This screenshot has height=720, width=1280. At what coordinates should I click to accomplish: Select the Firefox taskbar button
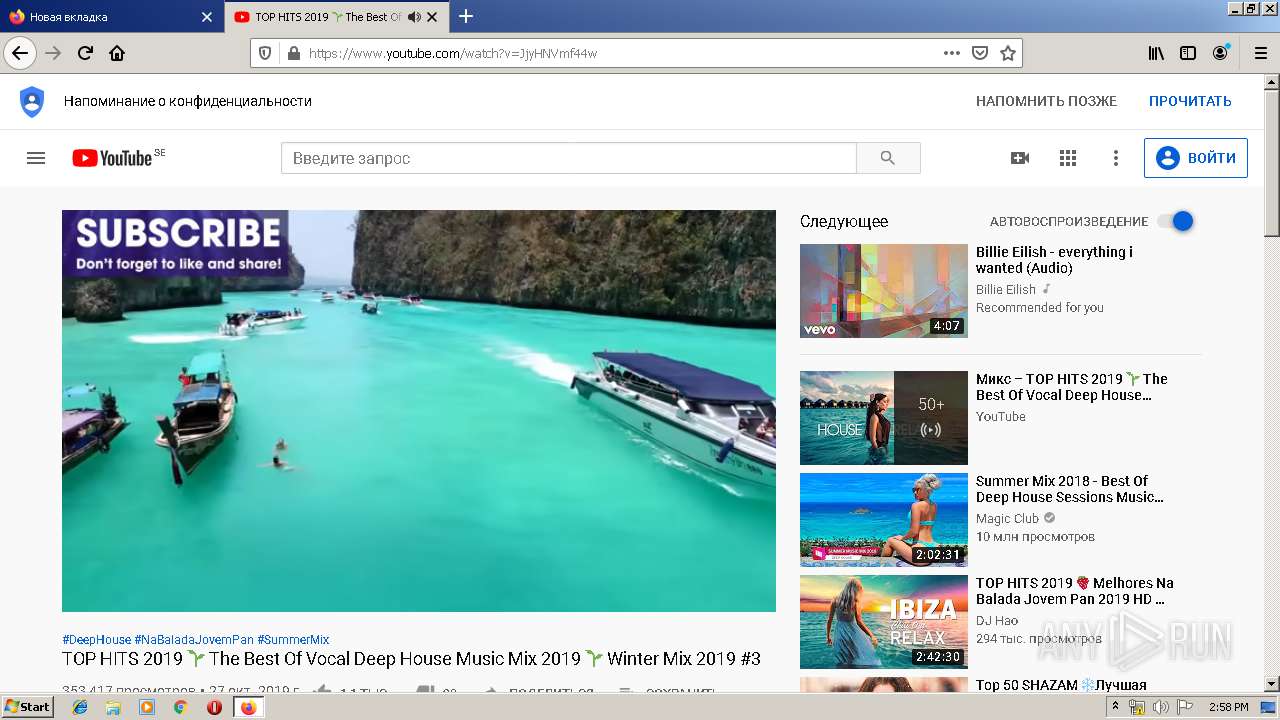(x=248, y=707)
